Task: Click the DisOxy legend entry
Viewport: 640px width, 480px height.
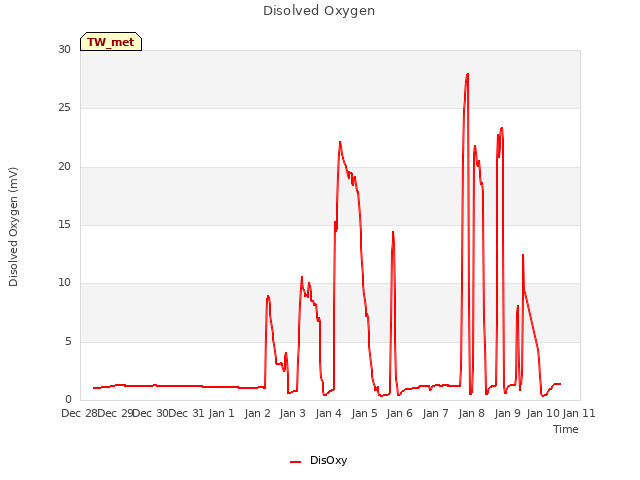Action: pyautogui.click(x=318, y=460)
